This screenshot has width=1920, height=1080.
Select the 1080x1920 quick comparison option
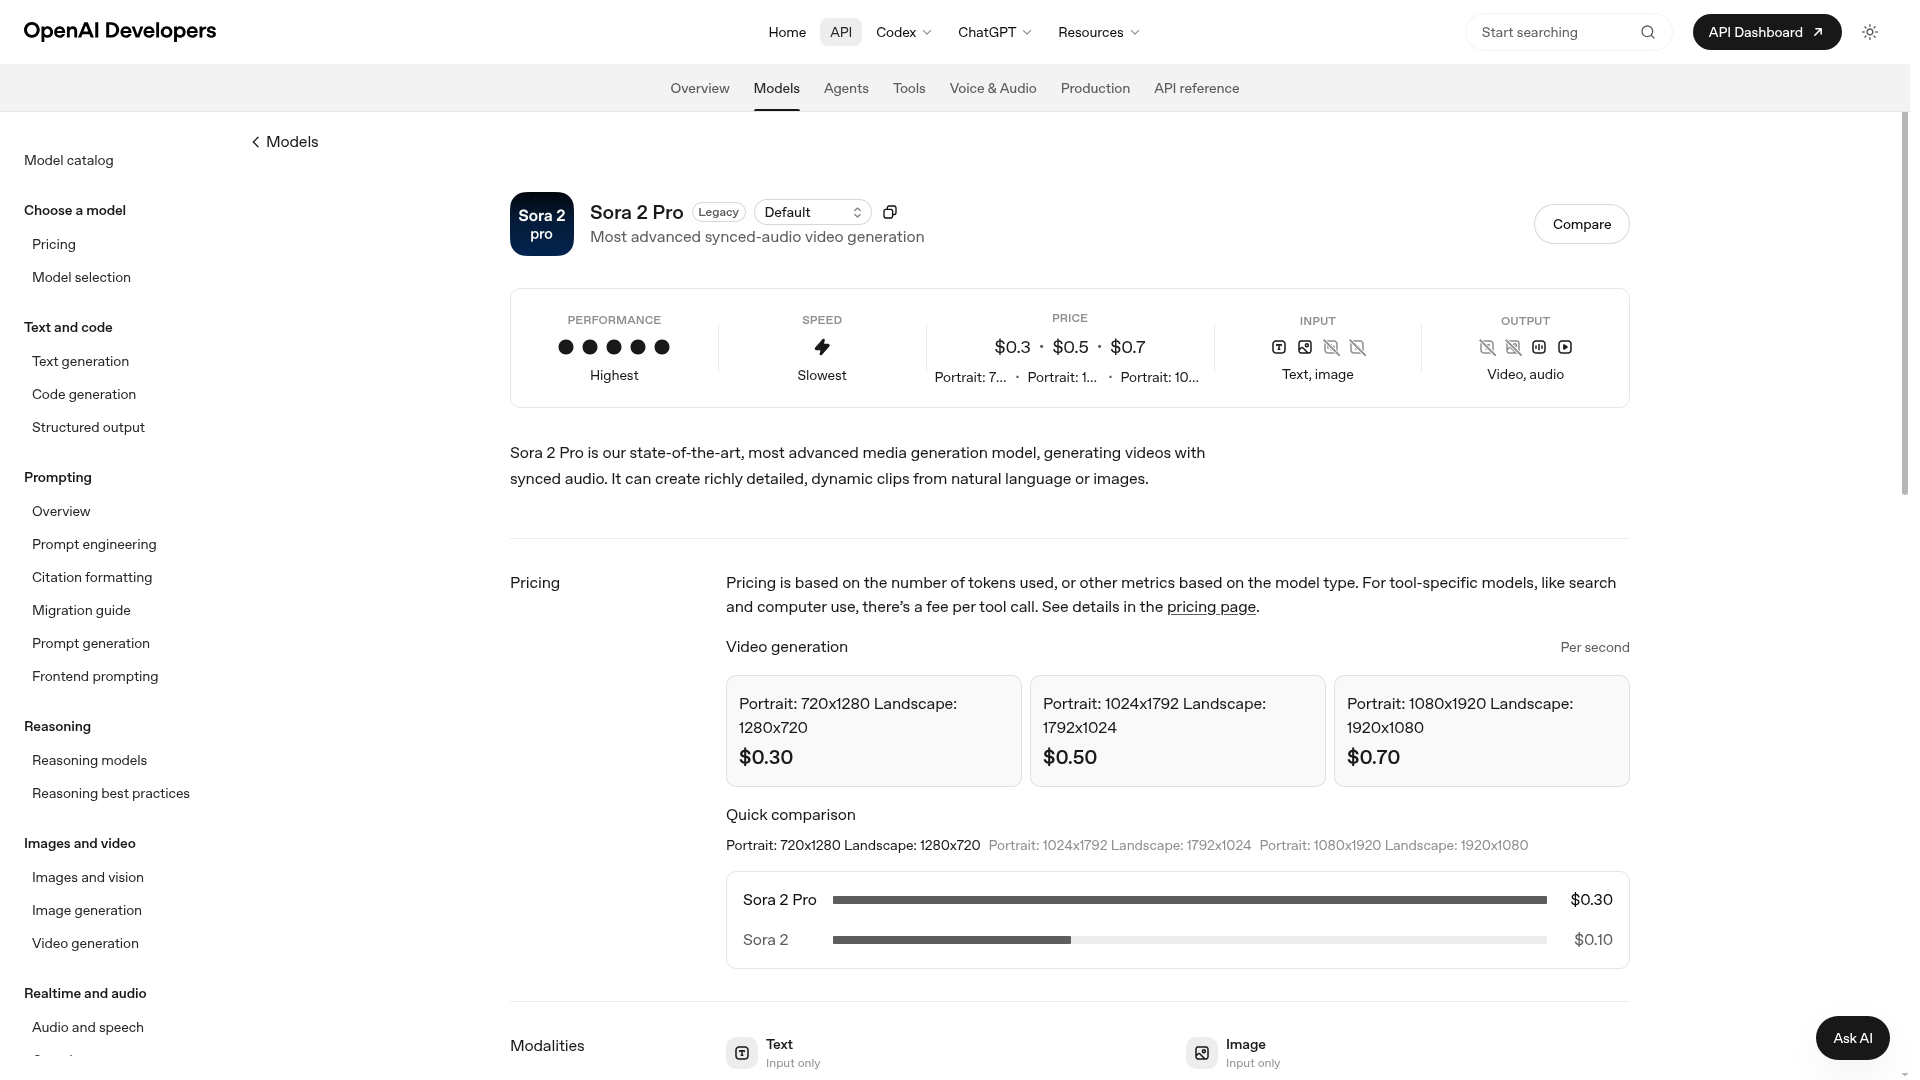[x=1394, y=845]
